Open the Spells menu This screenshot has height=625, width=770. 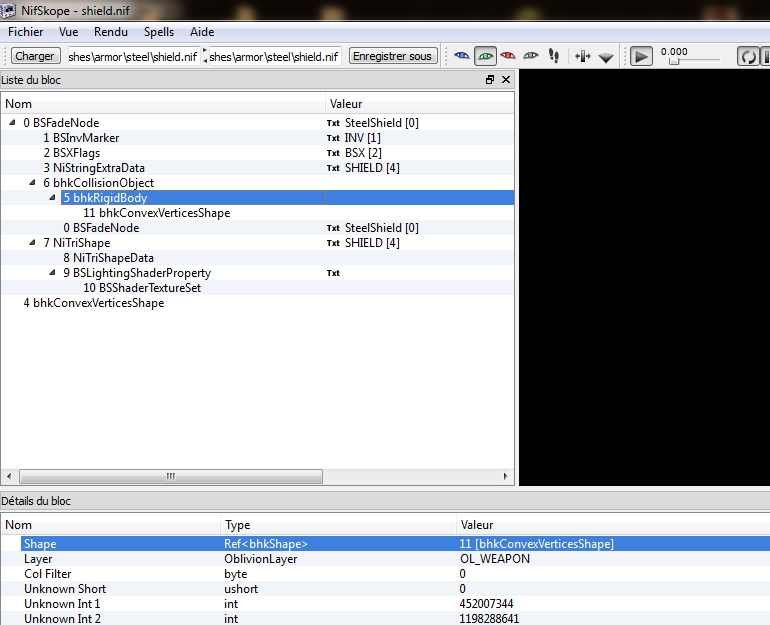click(159, 32)
